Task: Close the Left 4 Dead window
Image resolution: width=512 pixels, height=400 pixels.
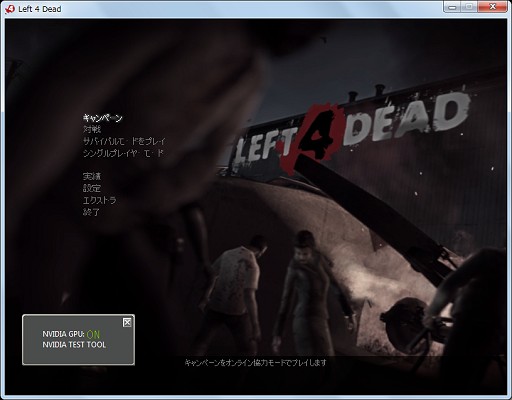Action: tap(492, 7)
